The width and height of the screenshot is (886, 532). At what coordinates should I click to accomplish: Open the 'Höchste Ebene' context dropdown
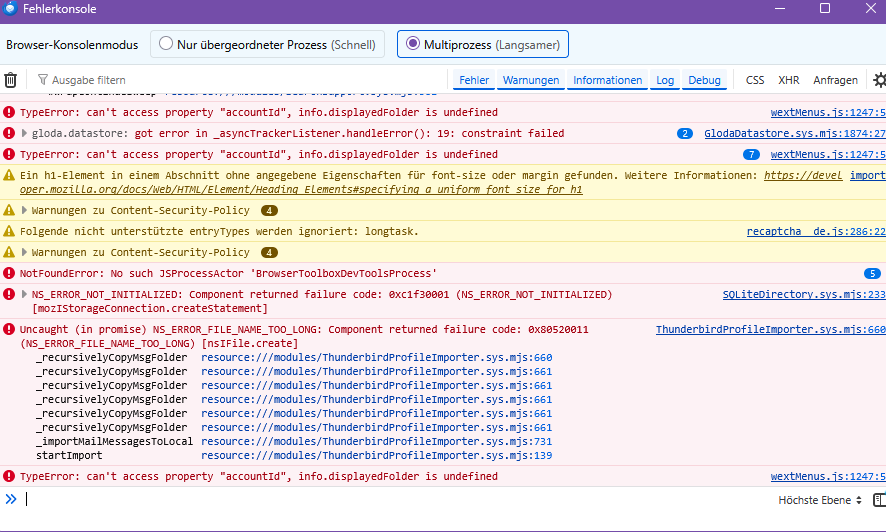(x=820, y=499)
